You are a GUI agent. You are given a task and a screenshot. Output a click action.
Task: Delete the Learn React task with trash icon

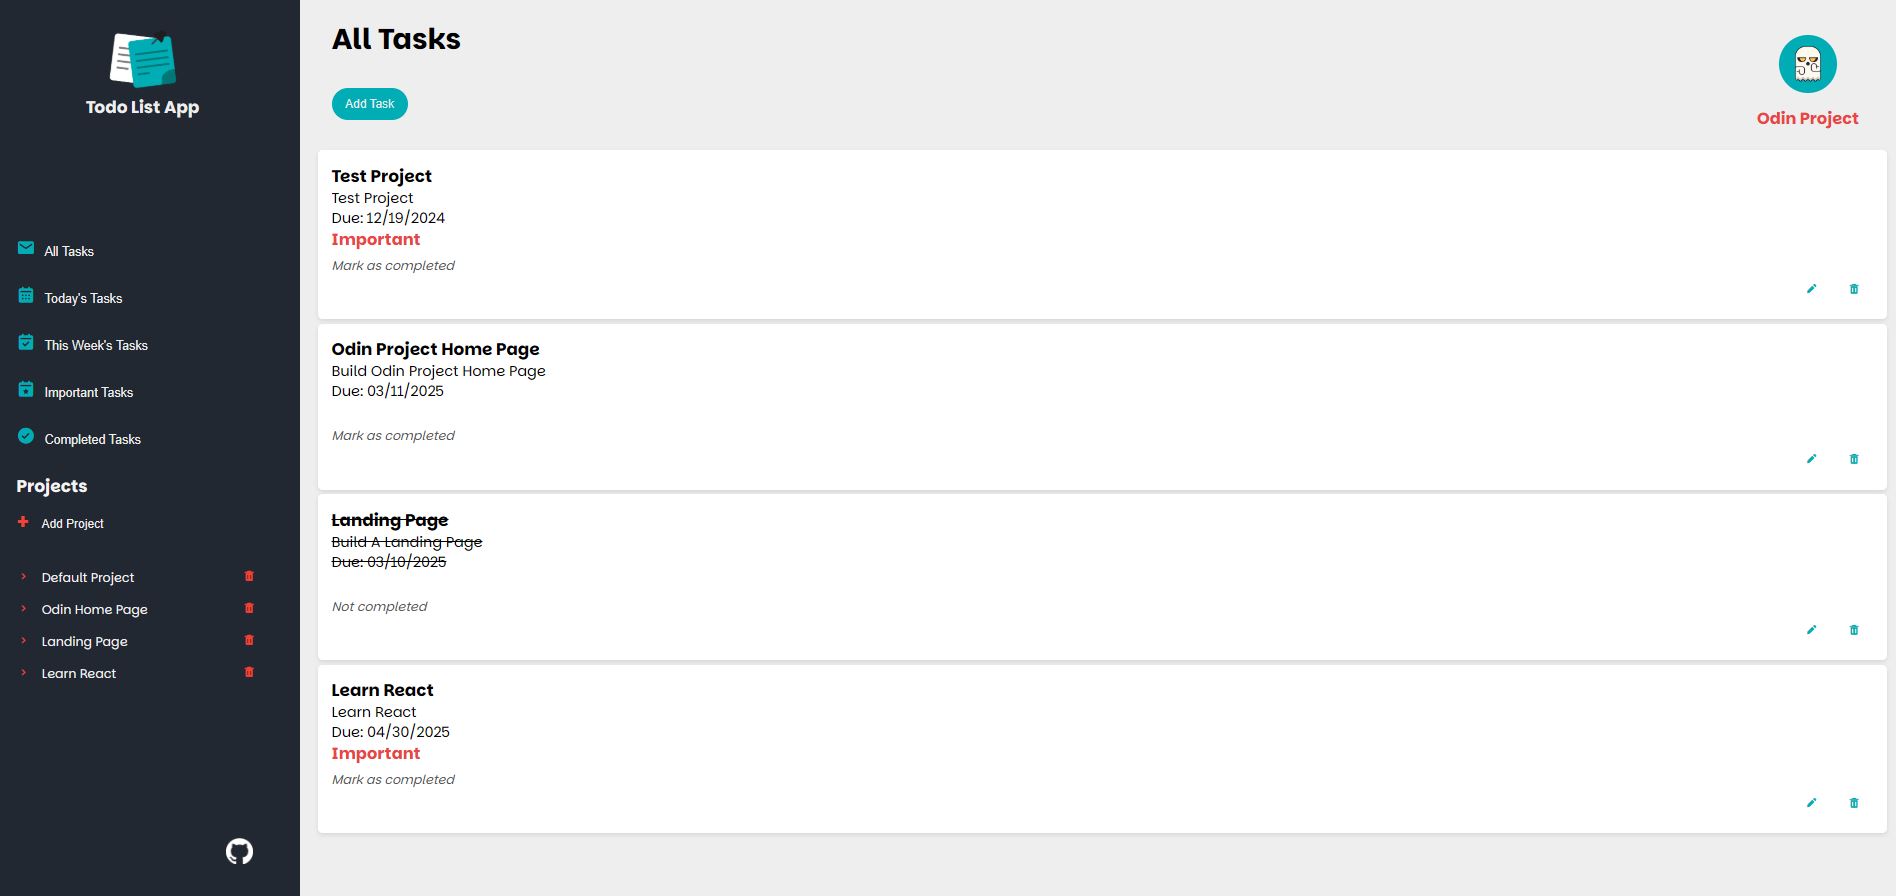tap(1854, 803)
